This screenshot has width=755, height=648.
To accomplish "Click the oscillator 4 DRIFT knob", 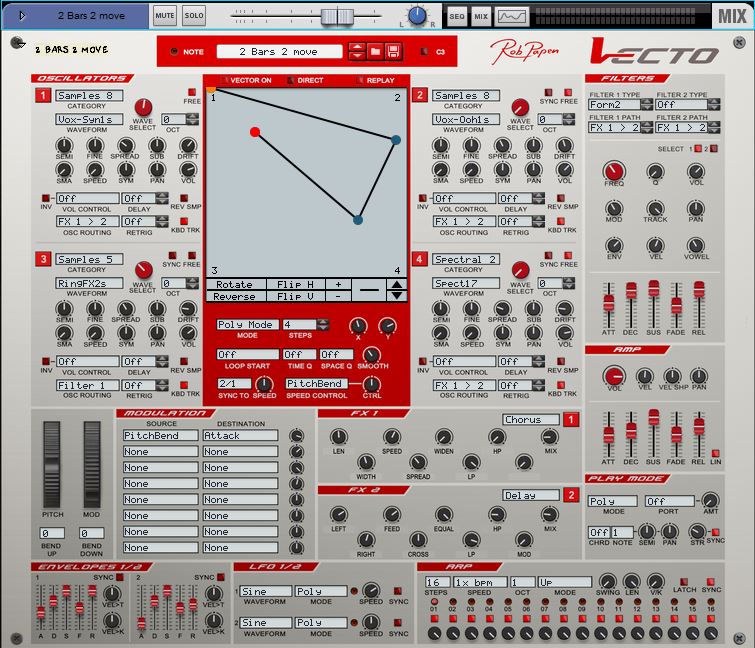I will [564, 308].
